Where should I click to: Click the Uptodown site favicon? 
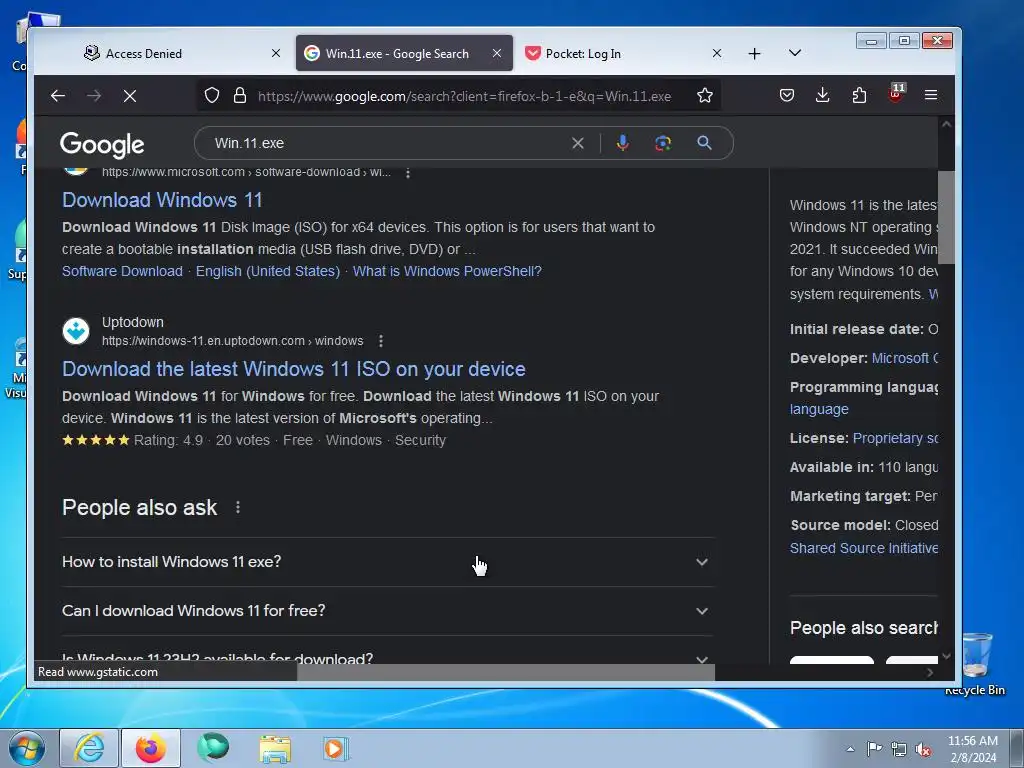click(x=76, y=331)
